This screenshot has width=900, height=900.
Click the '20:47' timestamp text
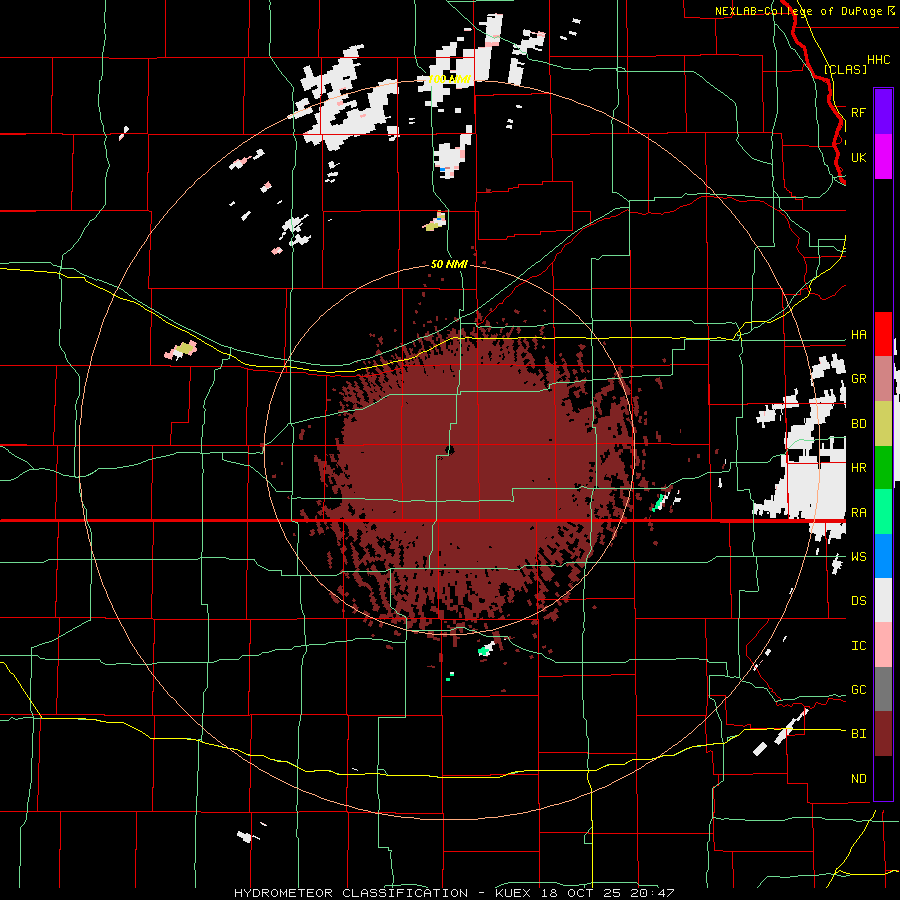tap(653, 893)
